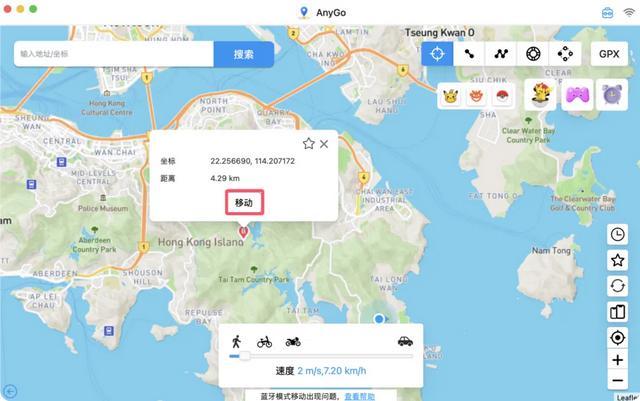The image size is (640, 401).
Task: Open the purple game controller tool
Action: click(577, 95)
